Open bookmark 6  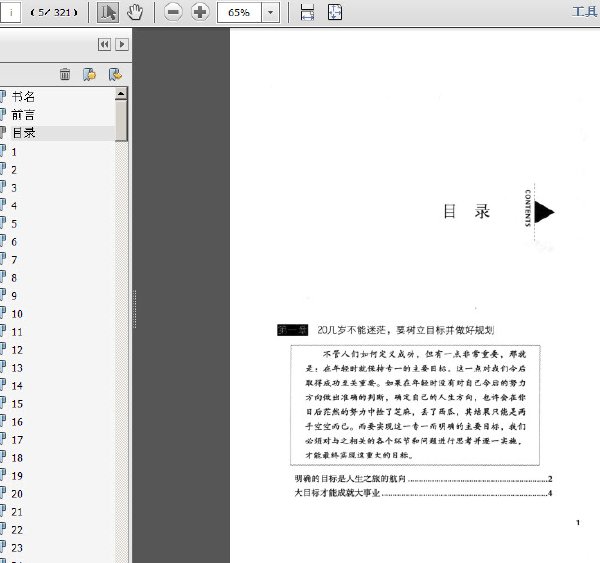coord(14,242)
